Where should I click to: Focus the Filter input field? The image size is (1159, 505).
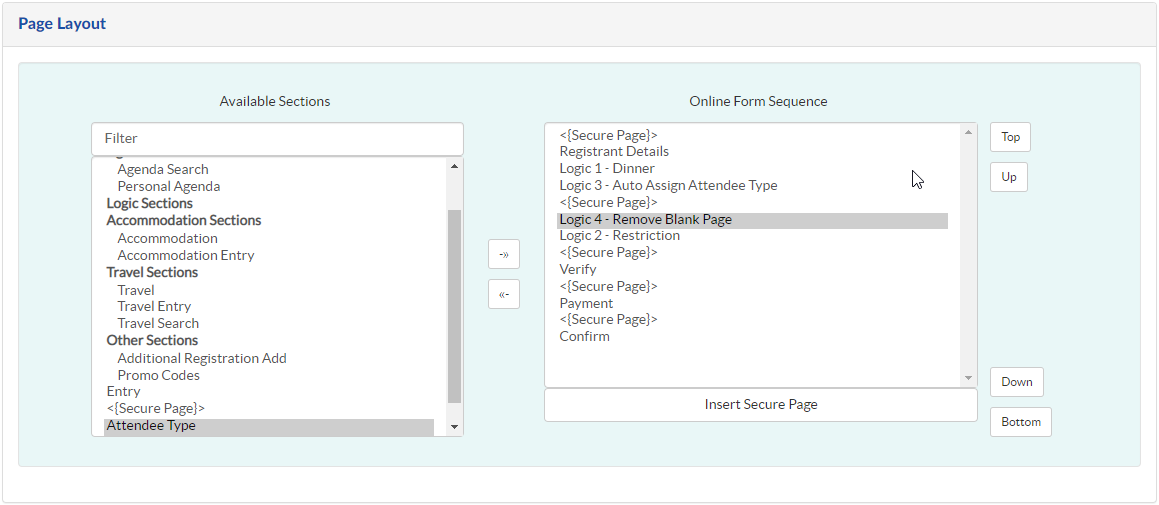(x=277, y=138)
